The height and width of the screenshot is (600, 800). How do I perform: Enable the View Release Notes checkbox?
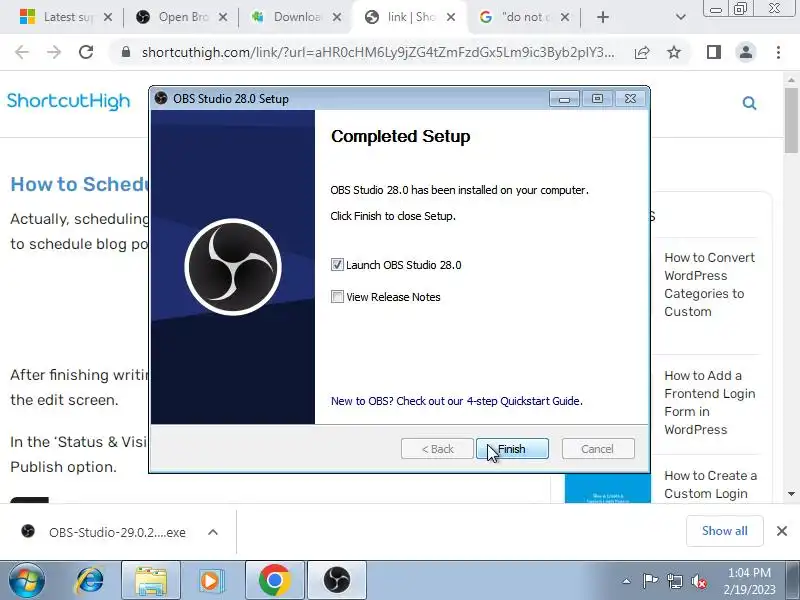[x=337, y=296]
